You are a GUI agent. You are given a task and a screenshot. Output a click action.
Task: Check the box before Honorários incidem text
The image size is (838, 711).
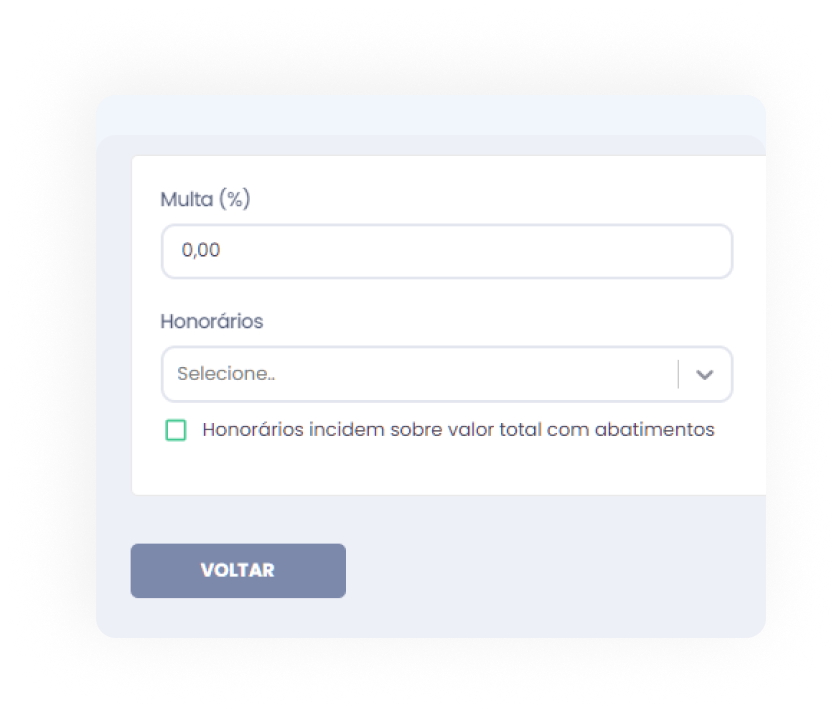click(x=176, y=431)
